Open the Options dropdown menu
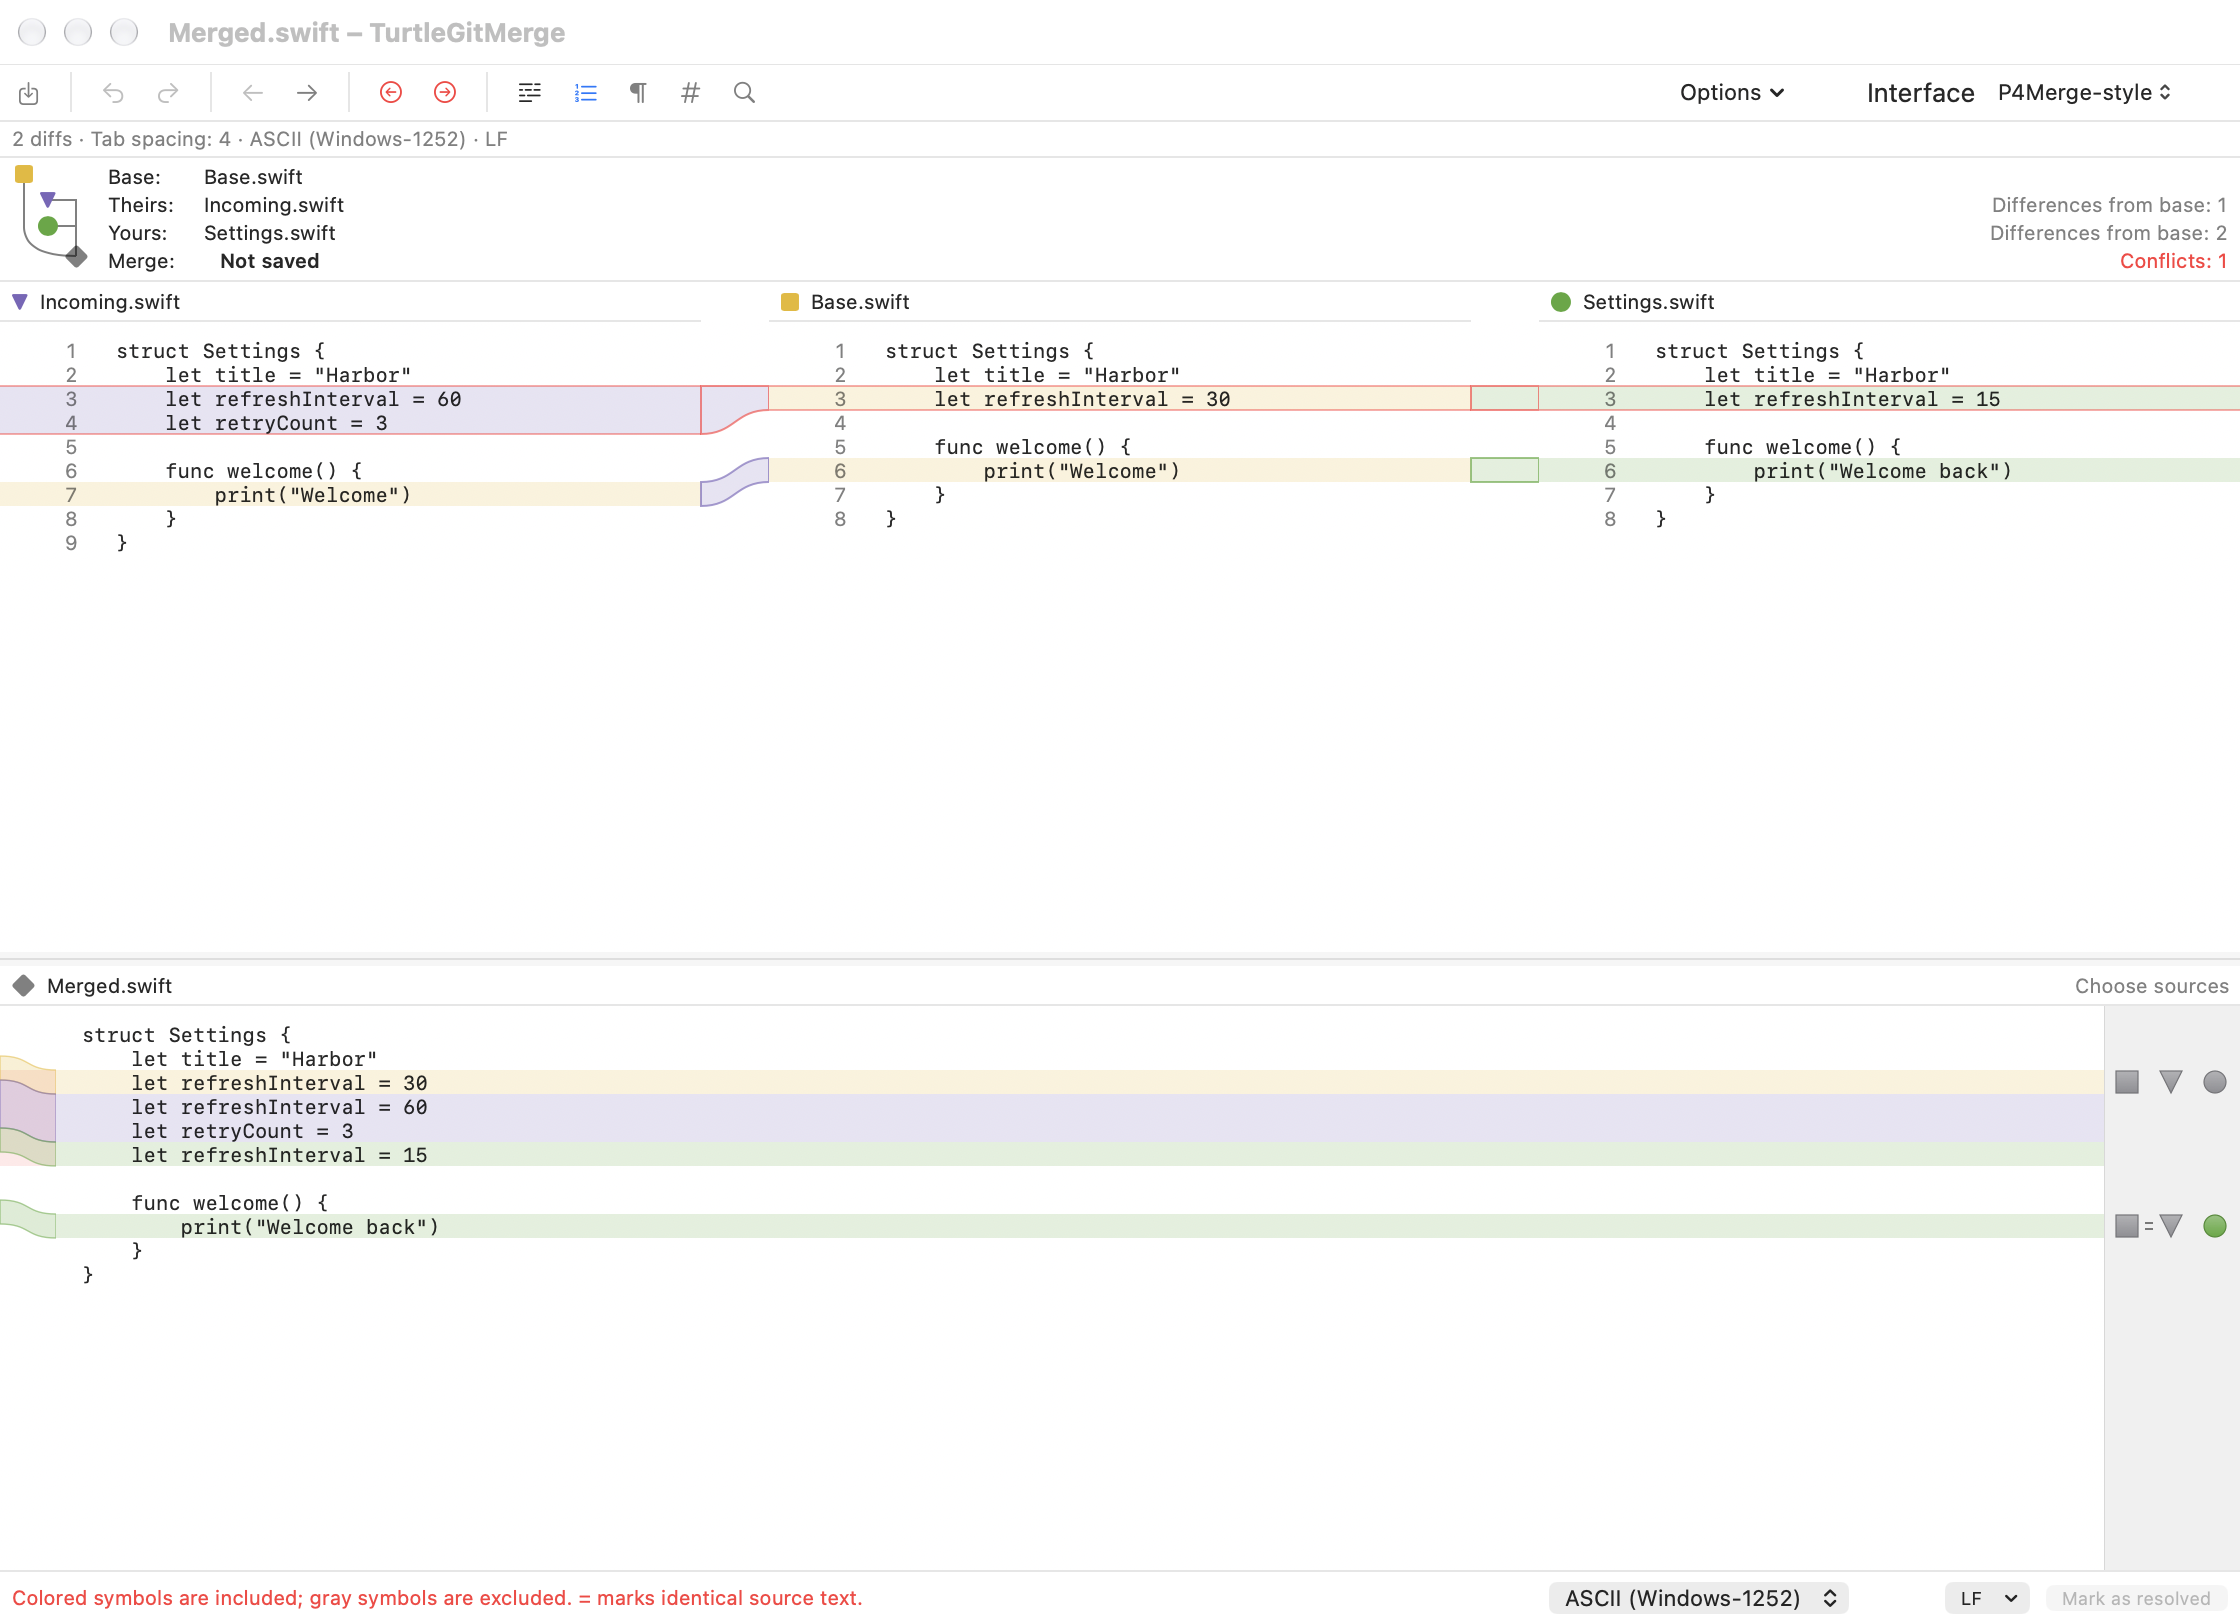 coord(1732,93)
